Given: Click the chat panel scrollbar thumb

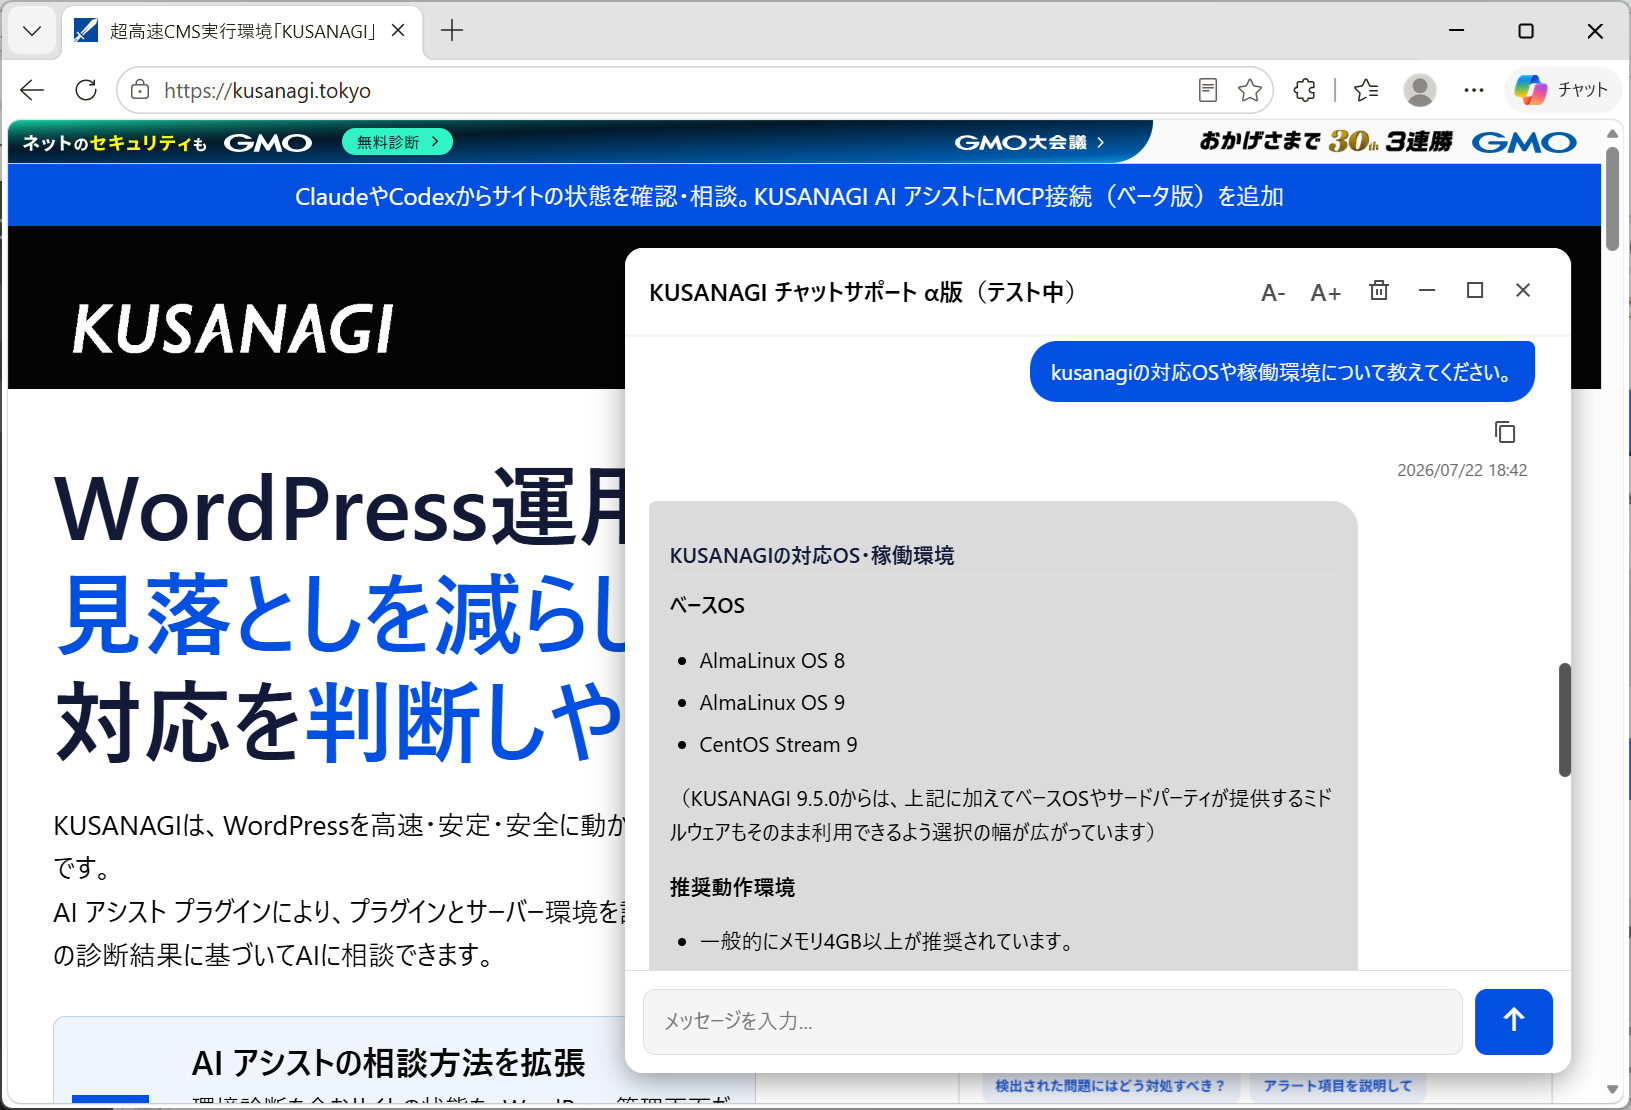Looking at the screenshot, I should 1565,719.
